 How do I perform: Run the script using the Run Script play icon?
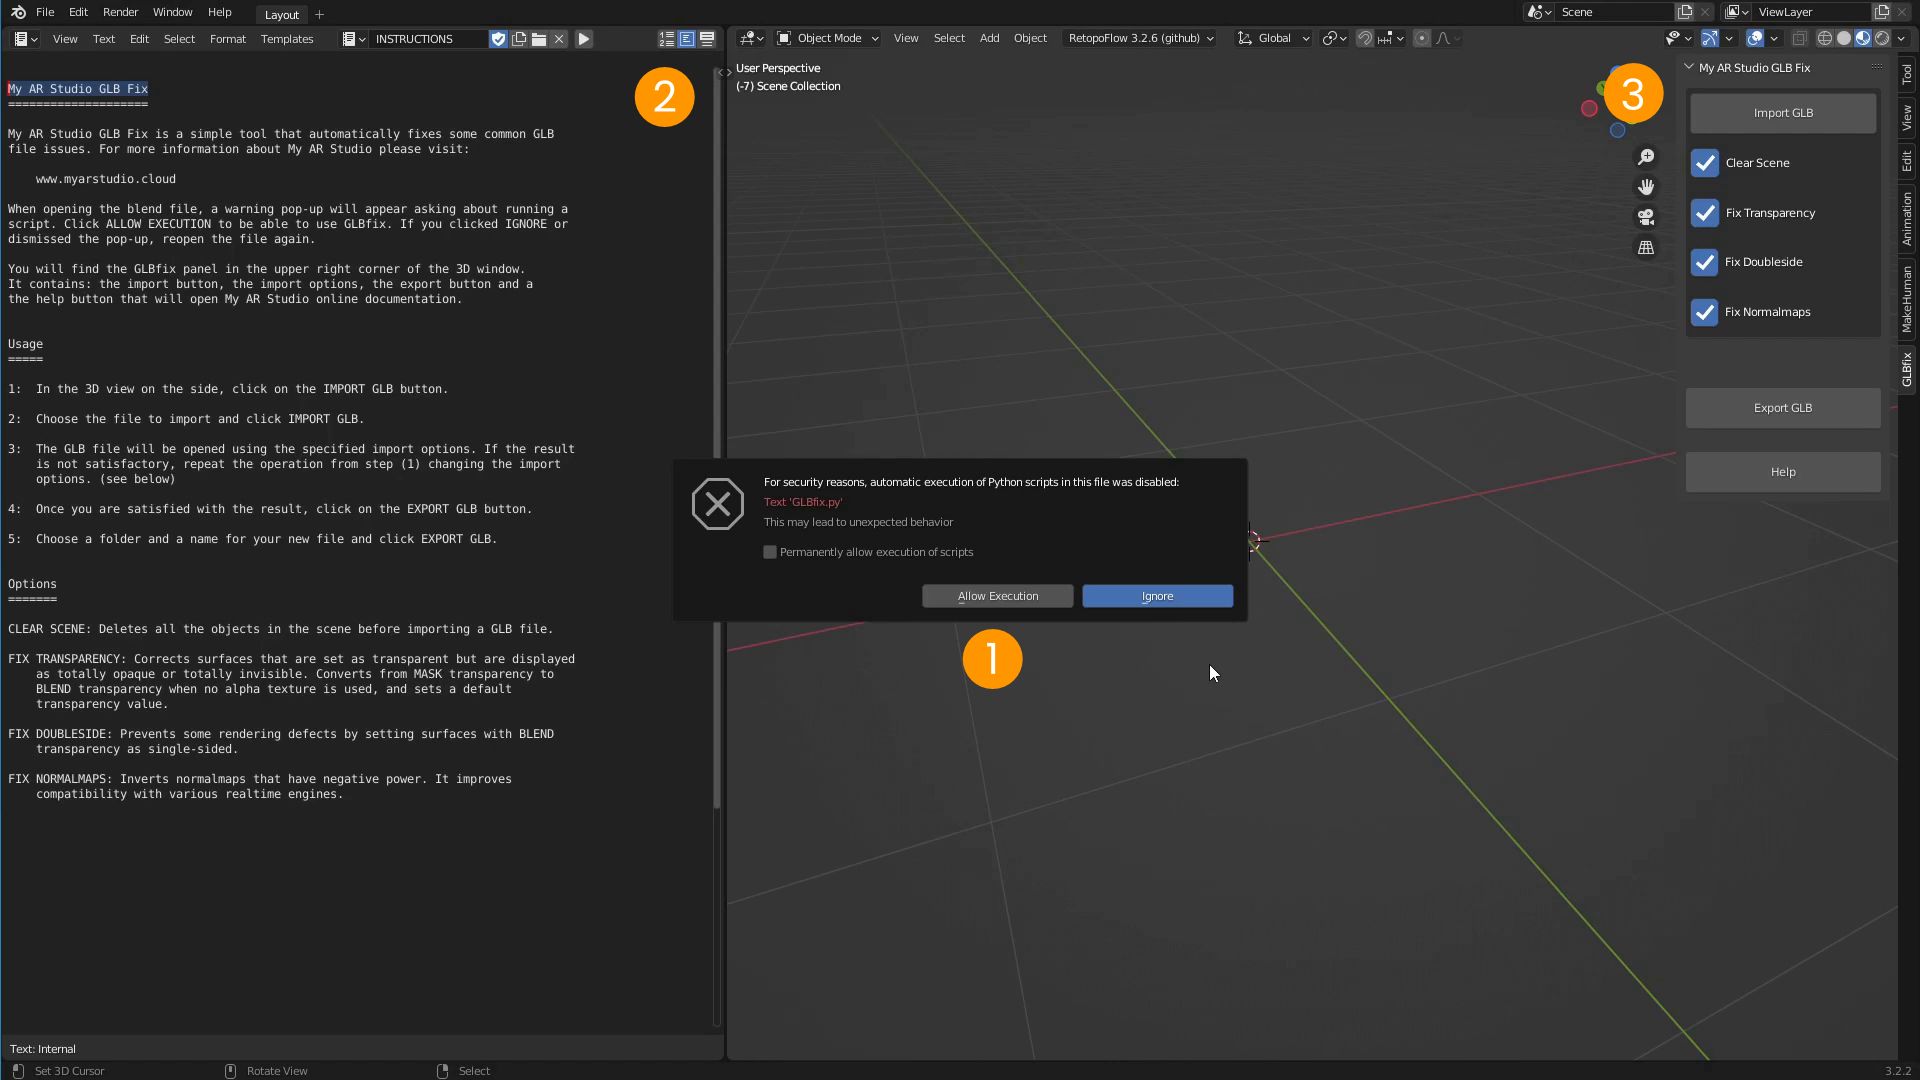(583, 39)
